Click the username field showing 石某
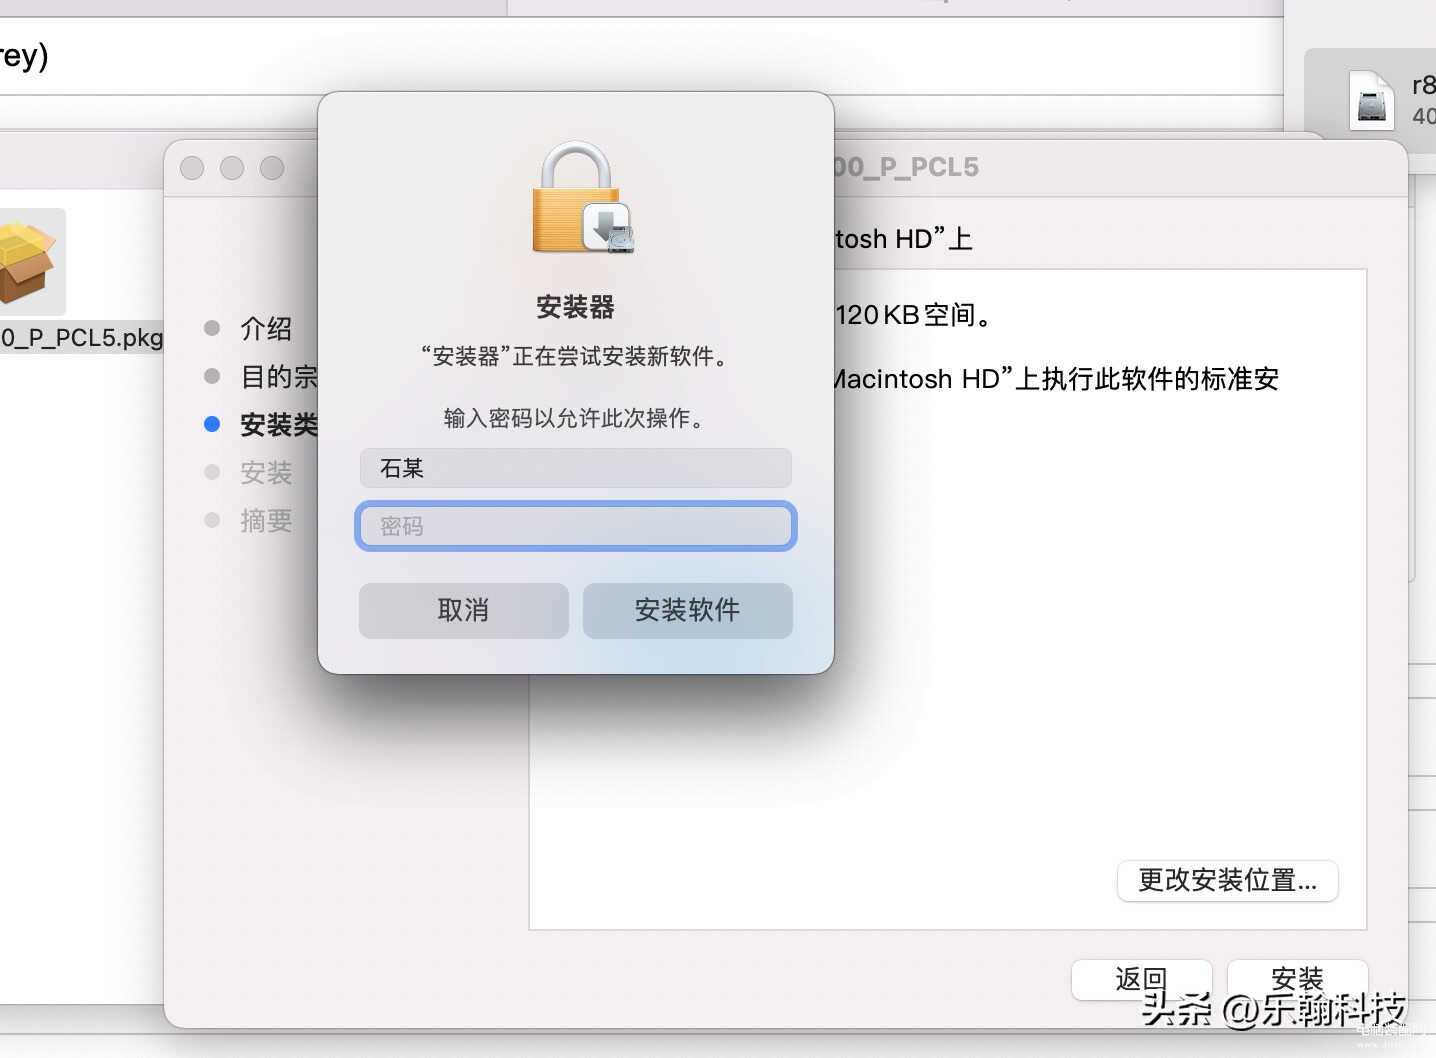 (576, 468)
